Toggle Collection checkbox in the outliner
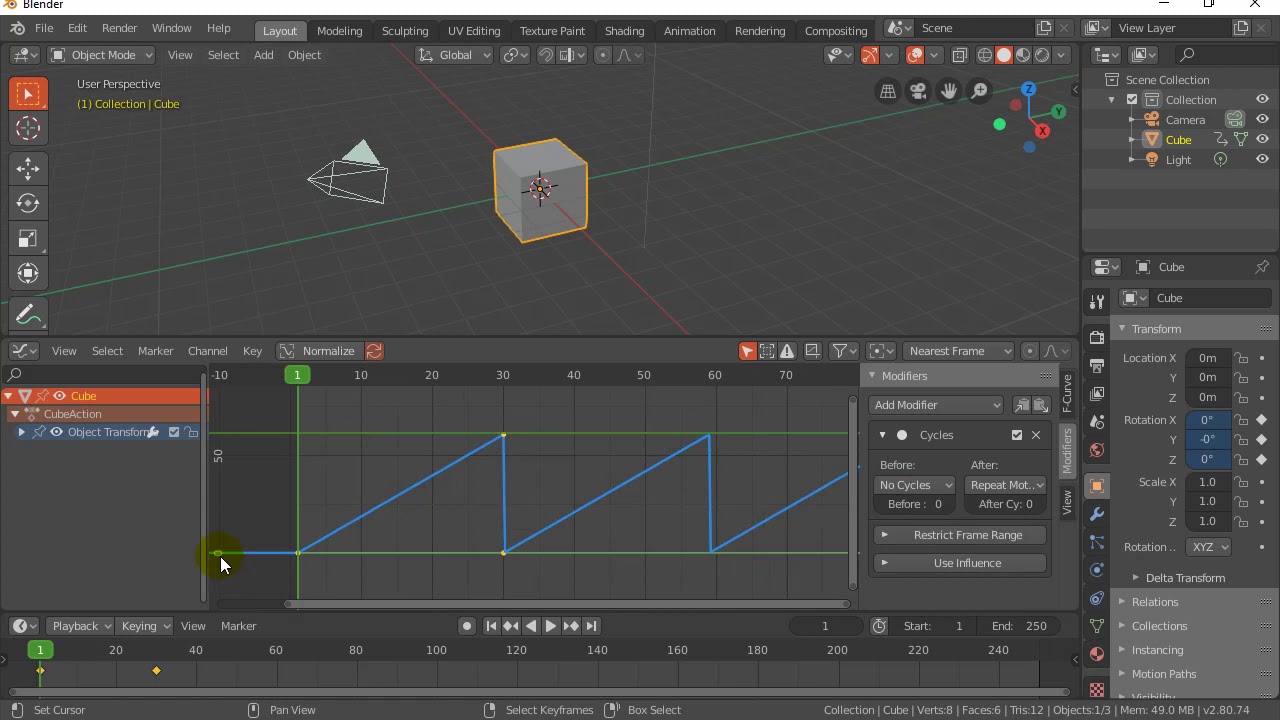The height and width of the screenshot is (720, 1280). [1132, 100]
